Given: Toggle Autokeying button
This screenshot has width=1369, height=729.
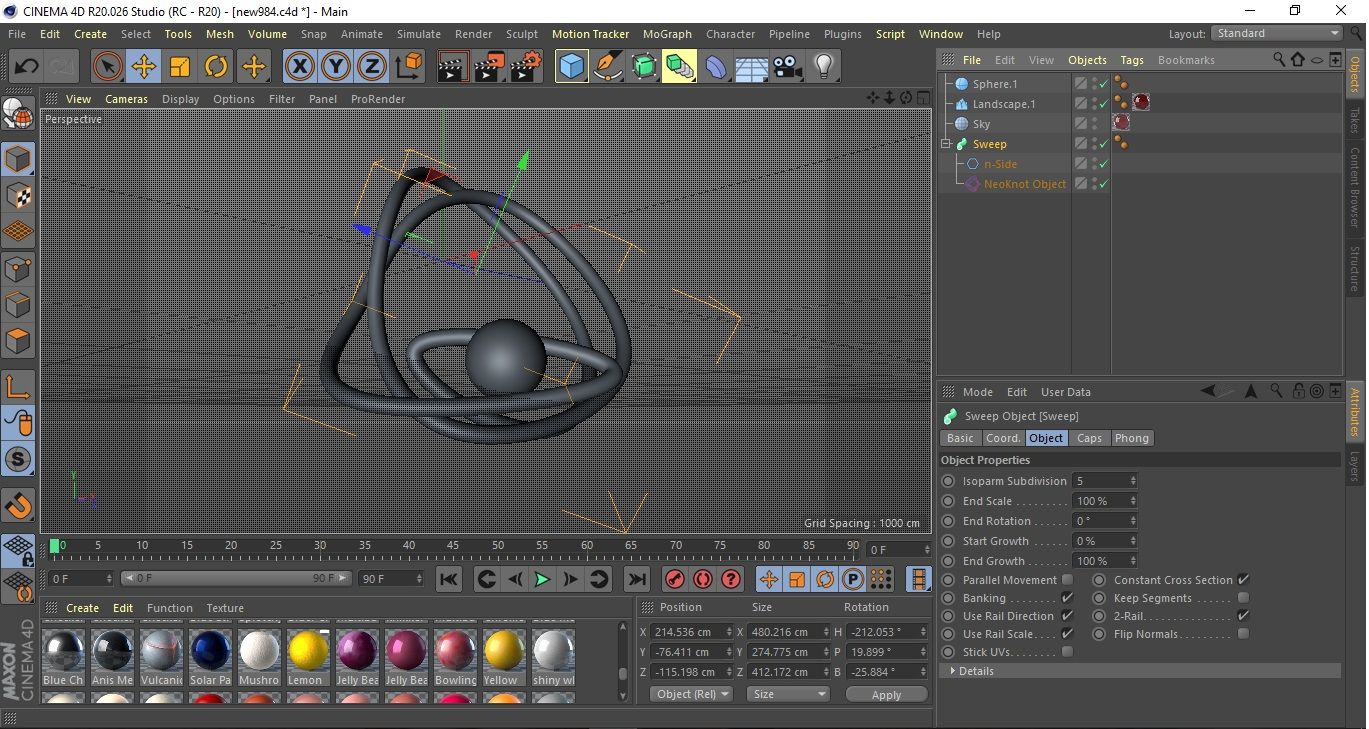Looking at the screenshot, I should click(703, 579).
